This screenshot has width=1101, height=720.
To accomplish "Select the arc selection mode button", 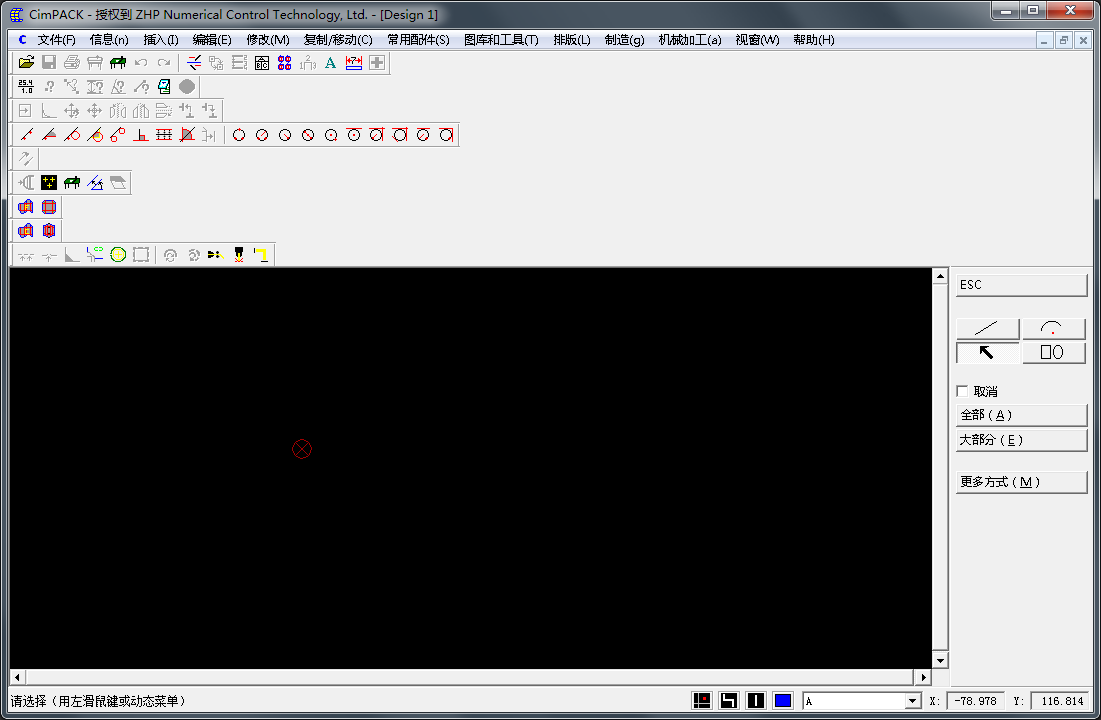I will point(1054,328).
